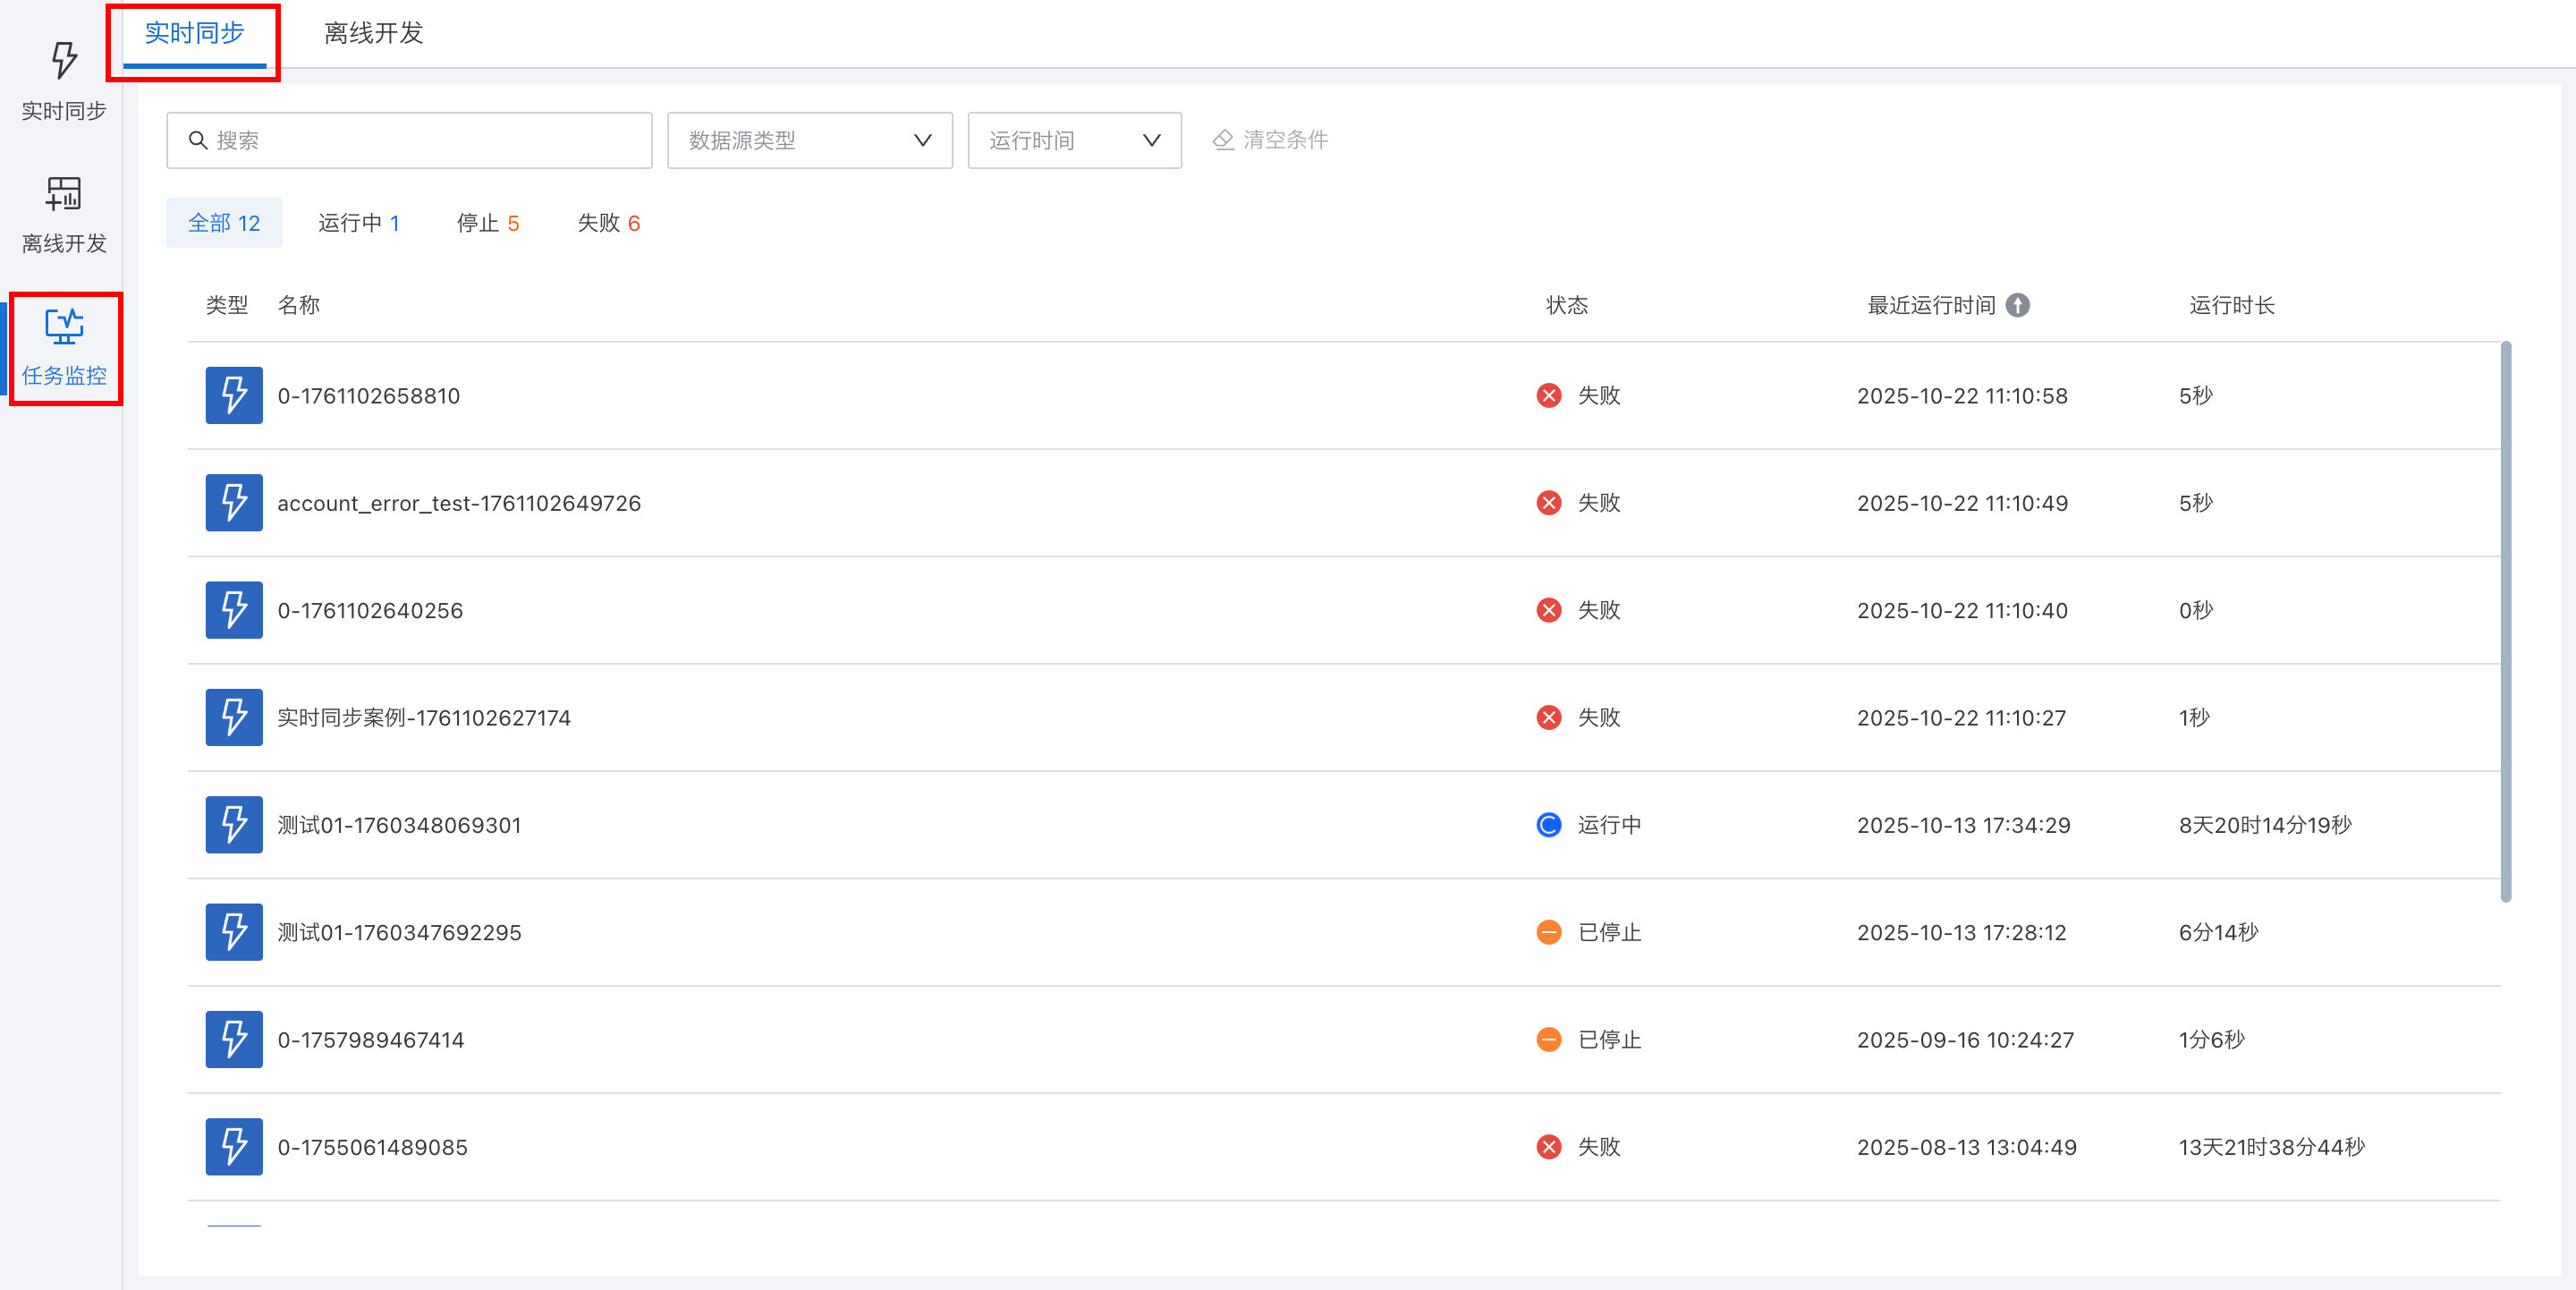Viewport: 2576px width, 1290px height.
Task: Filter by 失败 6 status
Action: tap(608, 223)
